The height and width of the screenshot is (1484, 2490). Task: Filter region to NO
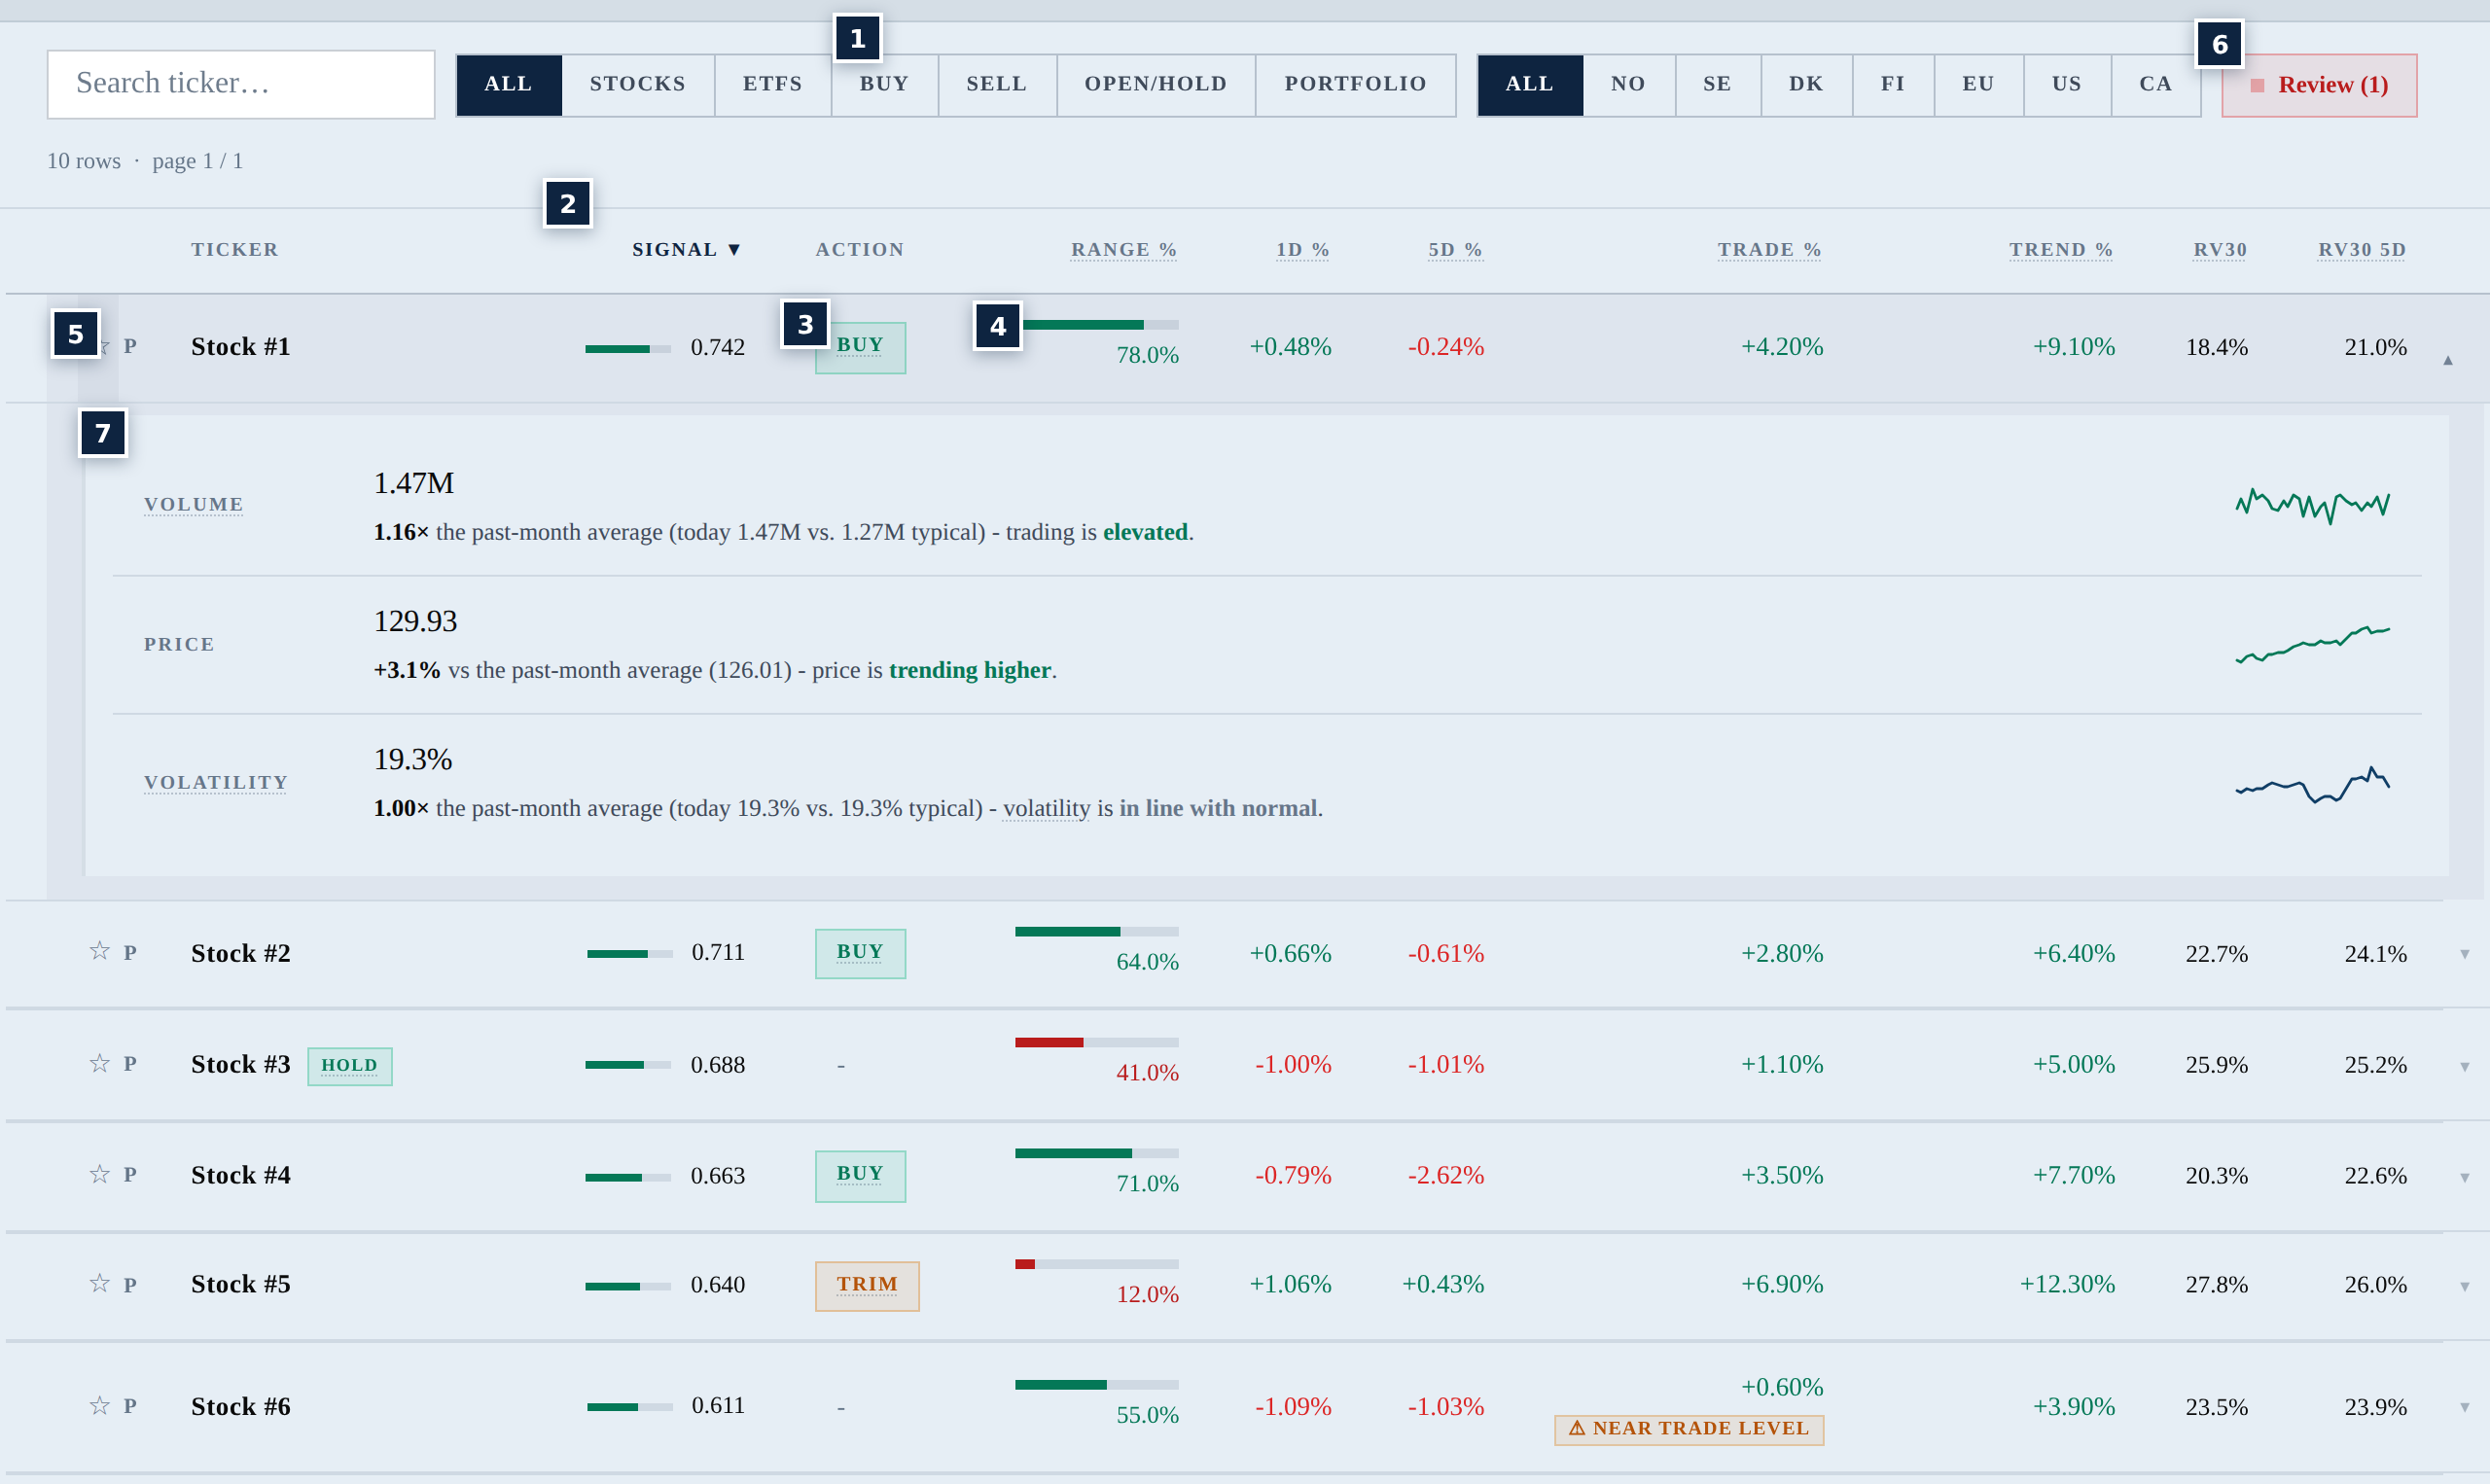1629,85
